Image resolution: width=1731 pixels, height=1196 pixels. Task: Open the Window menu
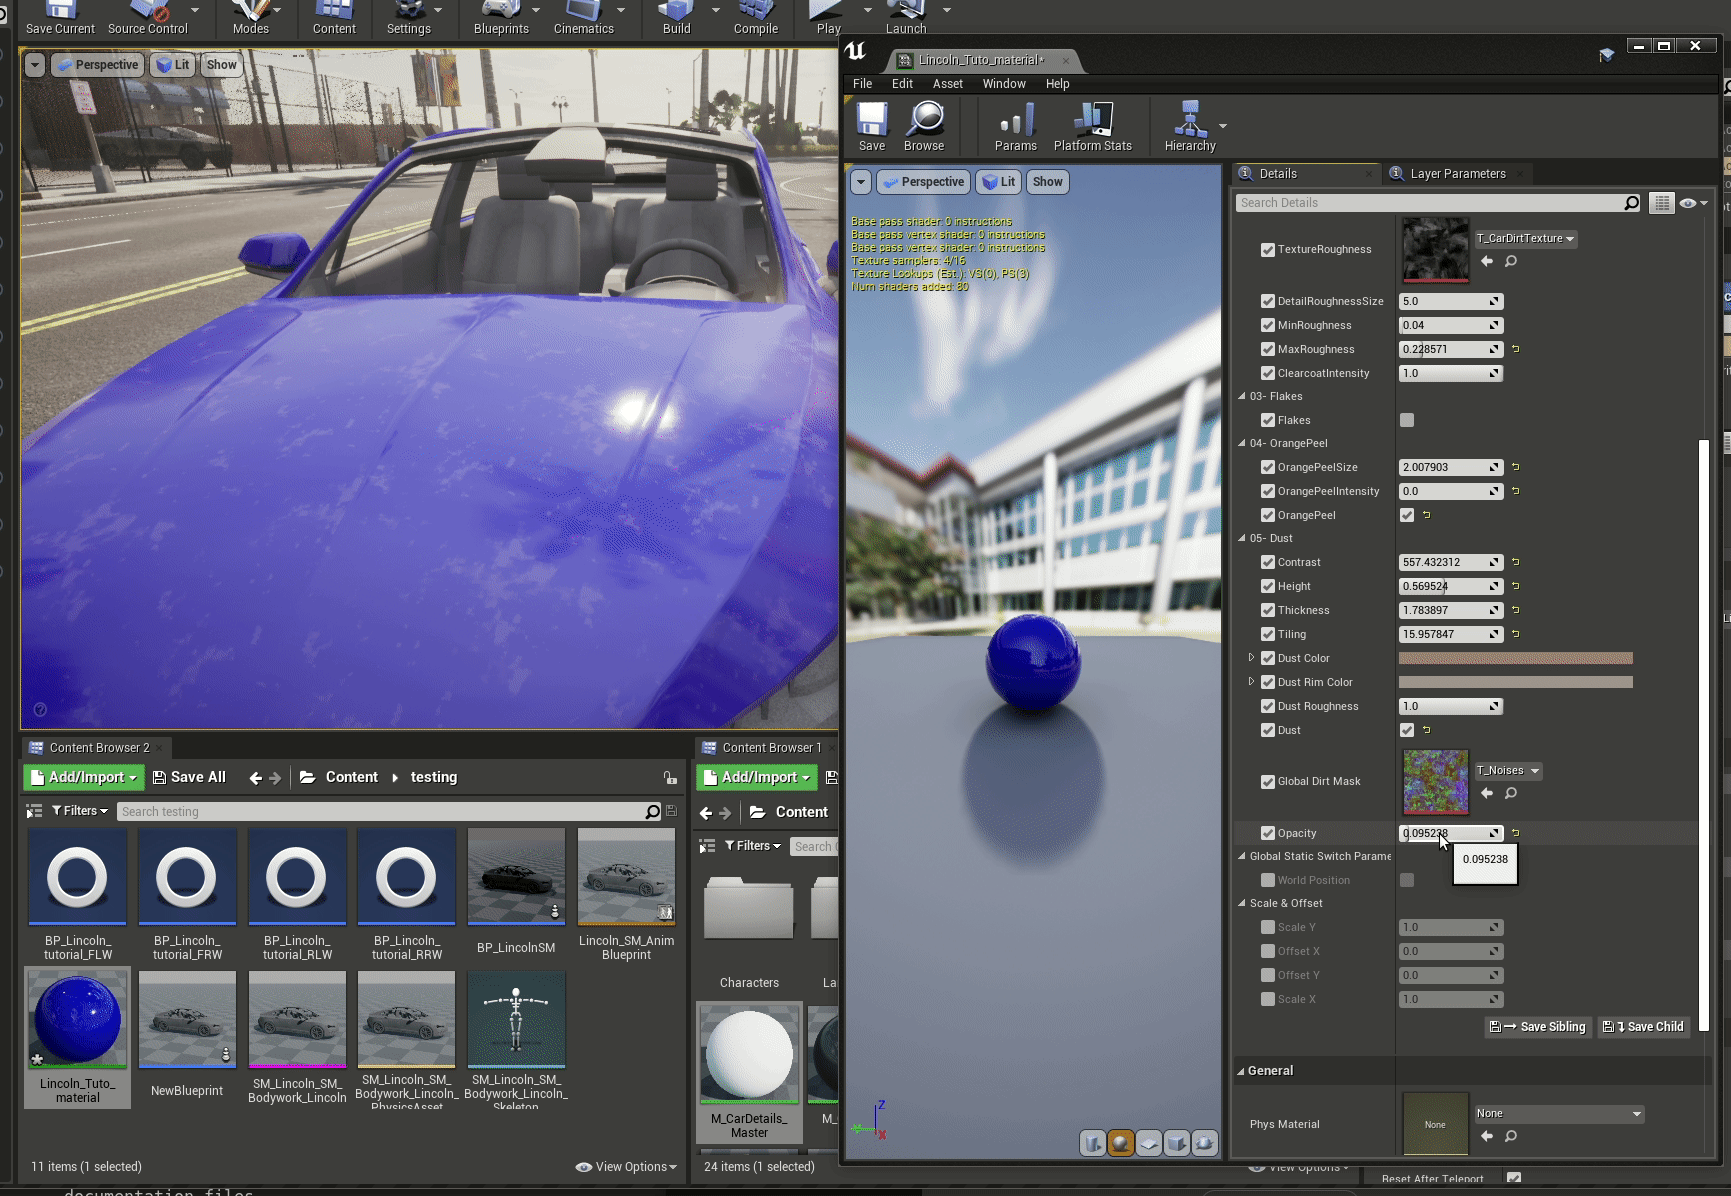point(1004,84)
